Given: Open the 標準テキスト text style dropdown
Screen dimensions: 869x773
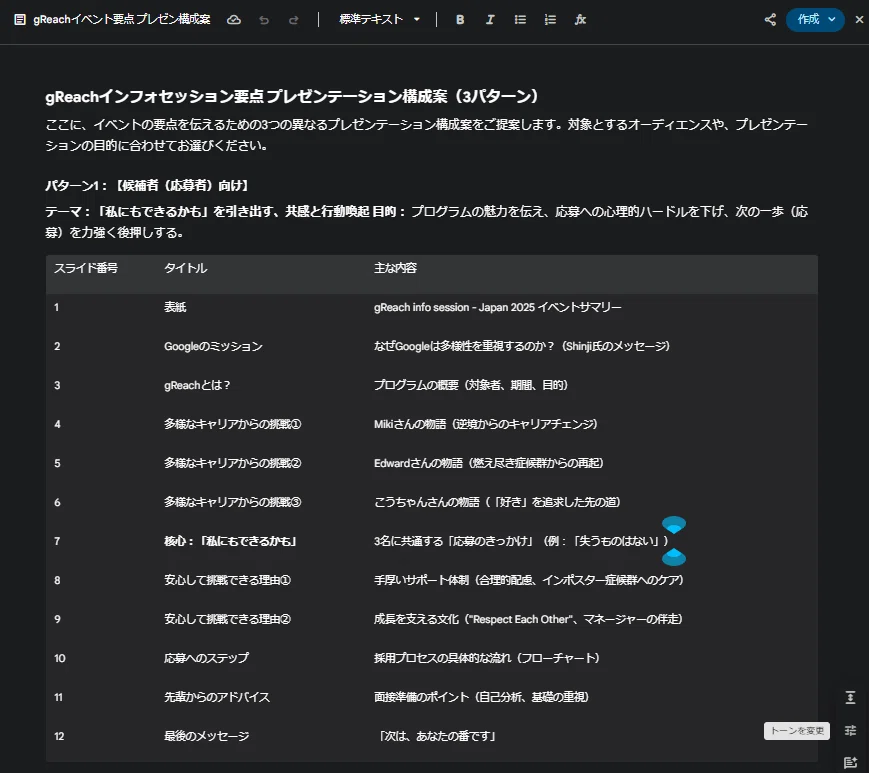Looking at the screenshot, I should [x=379, y=19].
